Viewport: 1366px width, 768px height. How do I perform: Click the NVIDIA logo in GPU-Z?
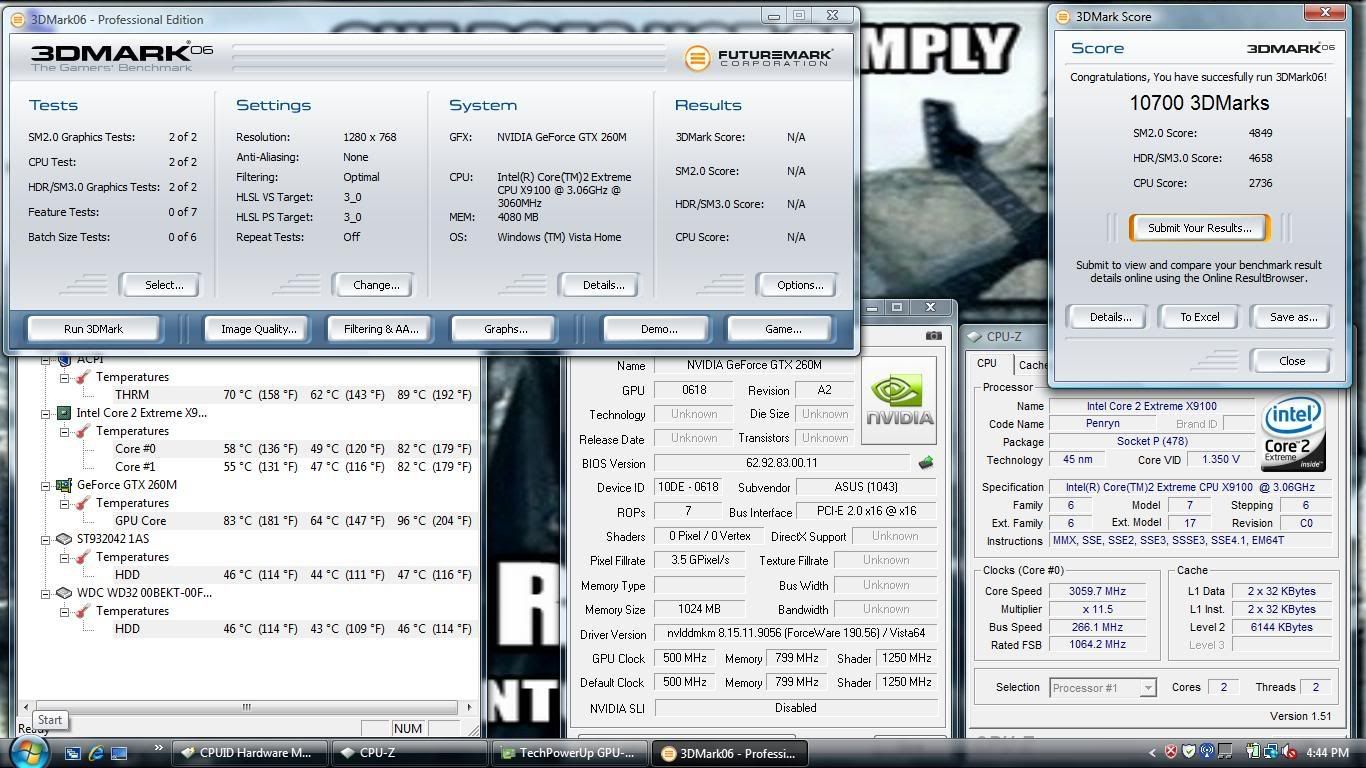tap(900, 401)
